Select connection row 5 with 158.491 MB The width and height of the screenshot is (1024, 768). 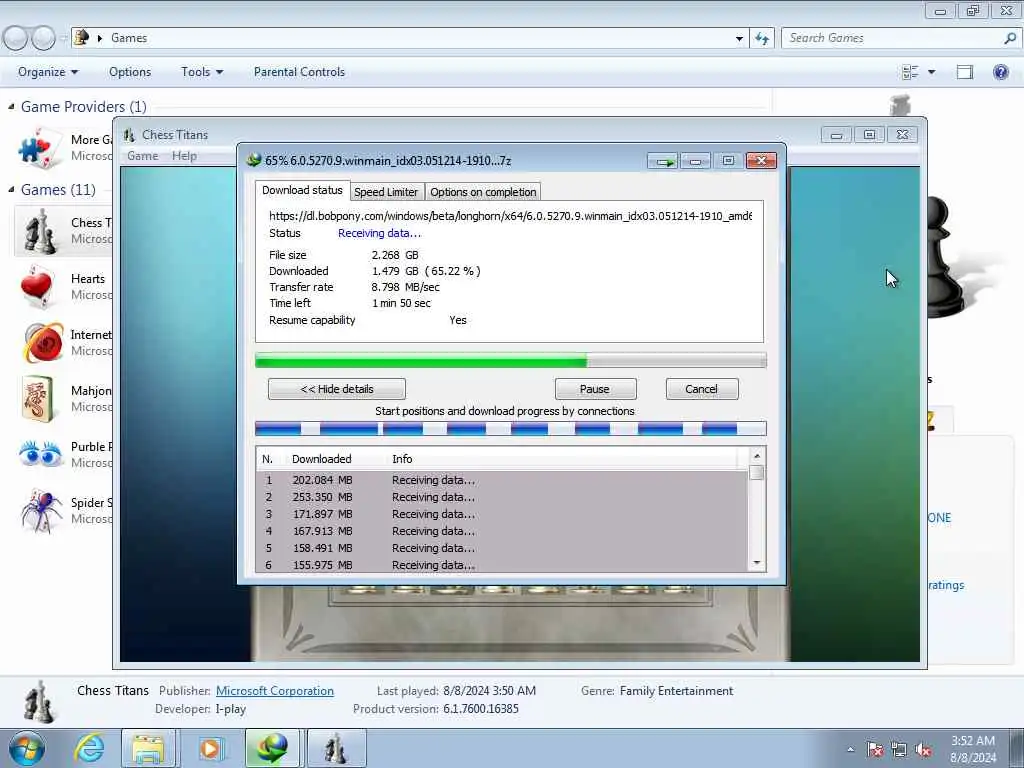point(502,548)
